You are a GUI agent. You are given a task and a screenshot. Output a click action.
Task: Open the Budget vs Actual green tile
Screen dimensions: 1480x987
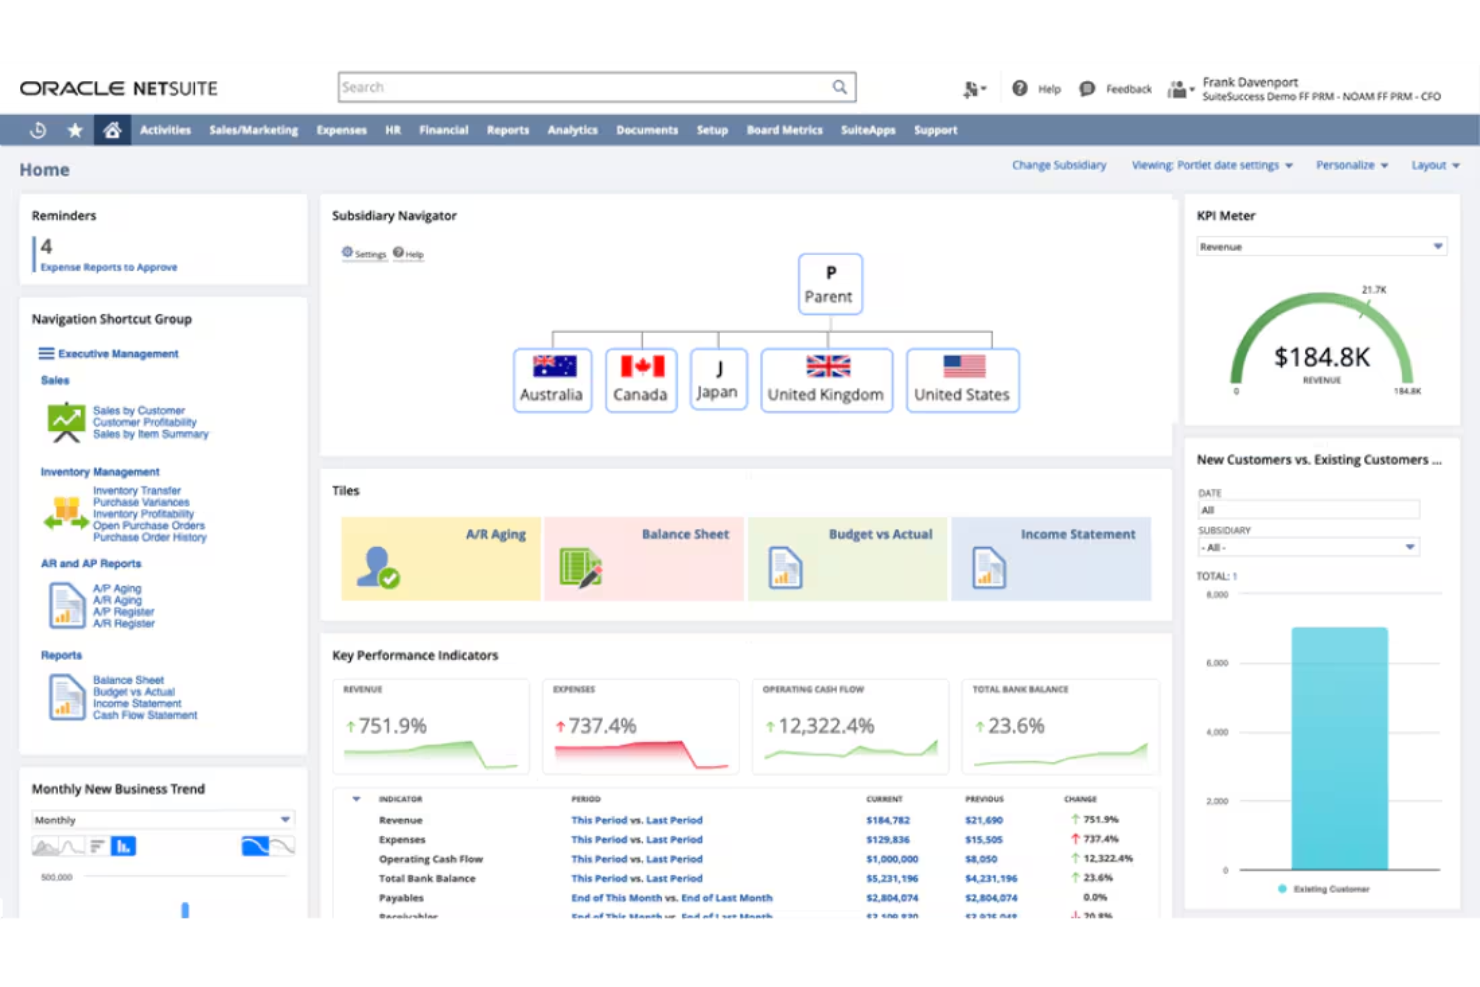[x=847, y=558]
